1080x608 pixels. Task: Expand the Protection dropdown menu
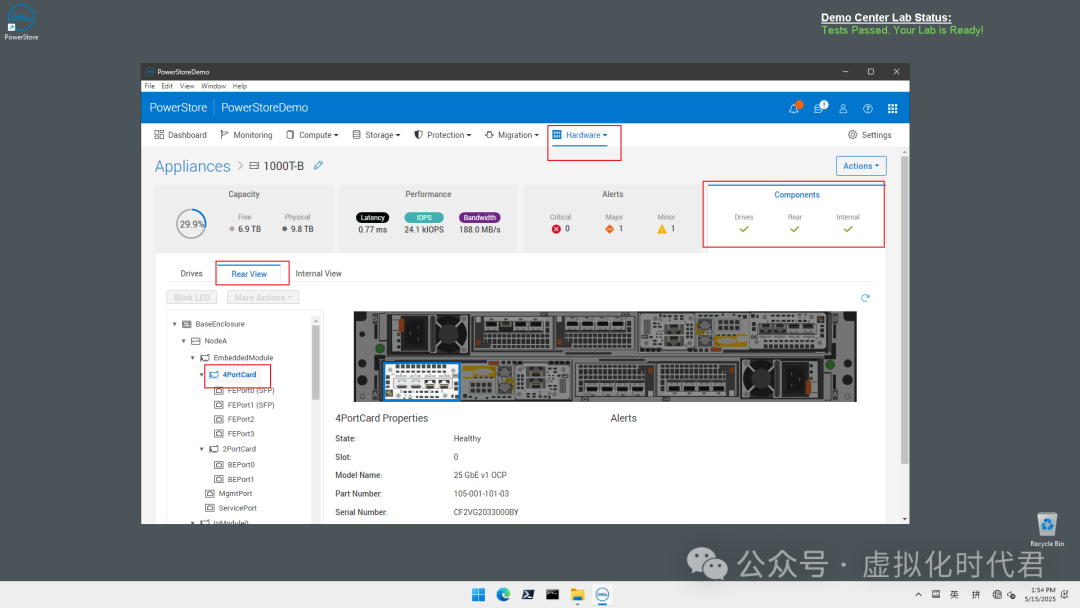[x=443, y=135]
